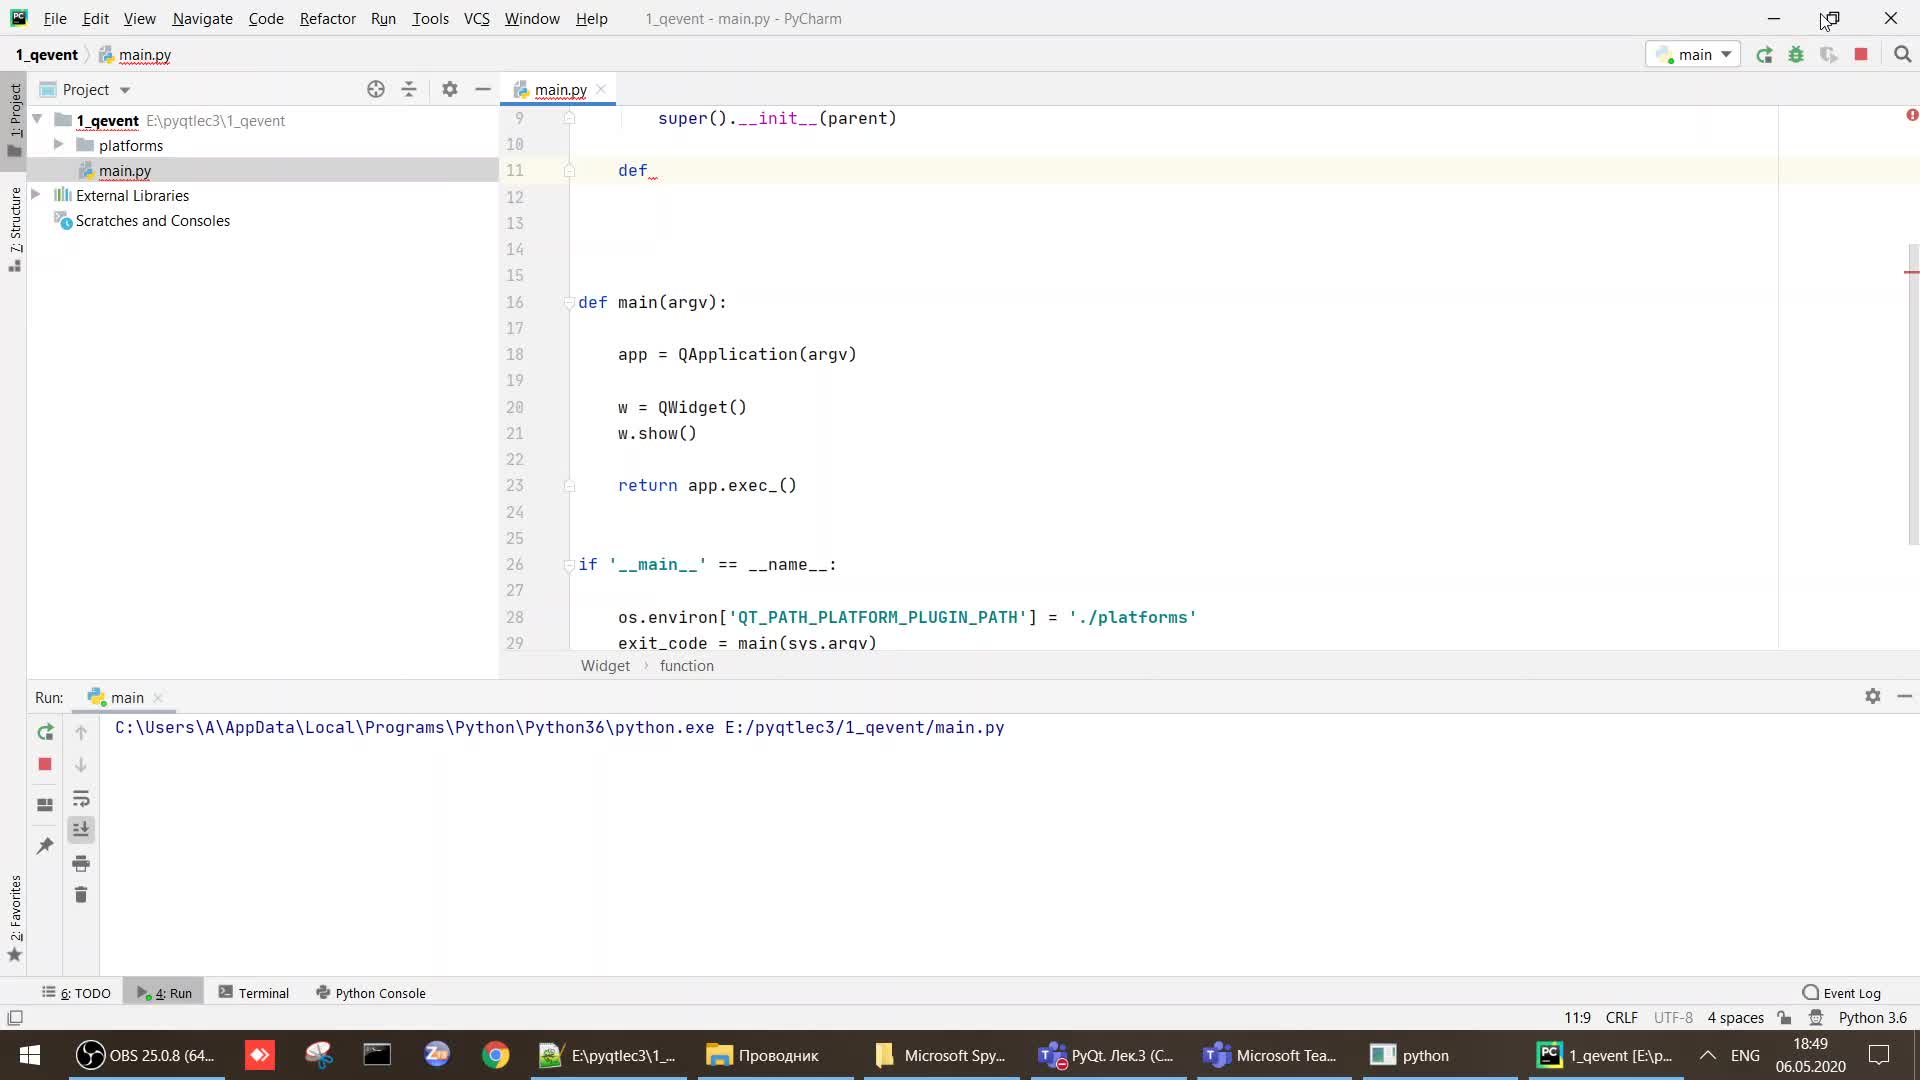Expand the platforms folder

(x=58, y=144)
